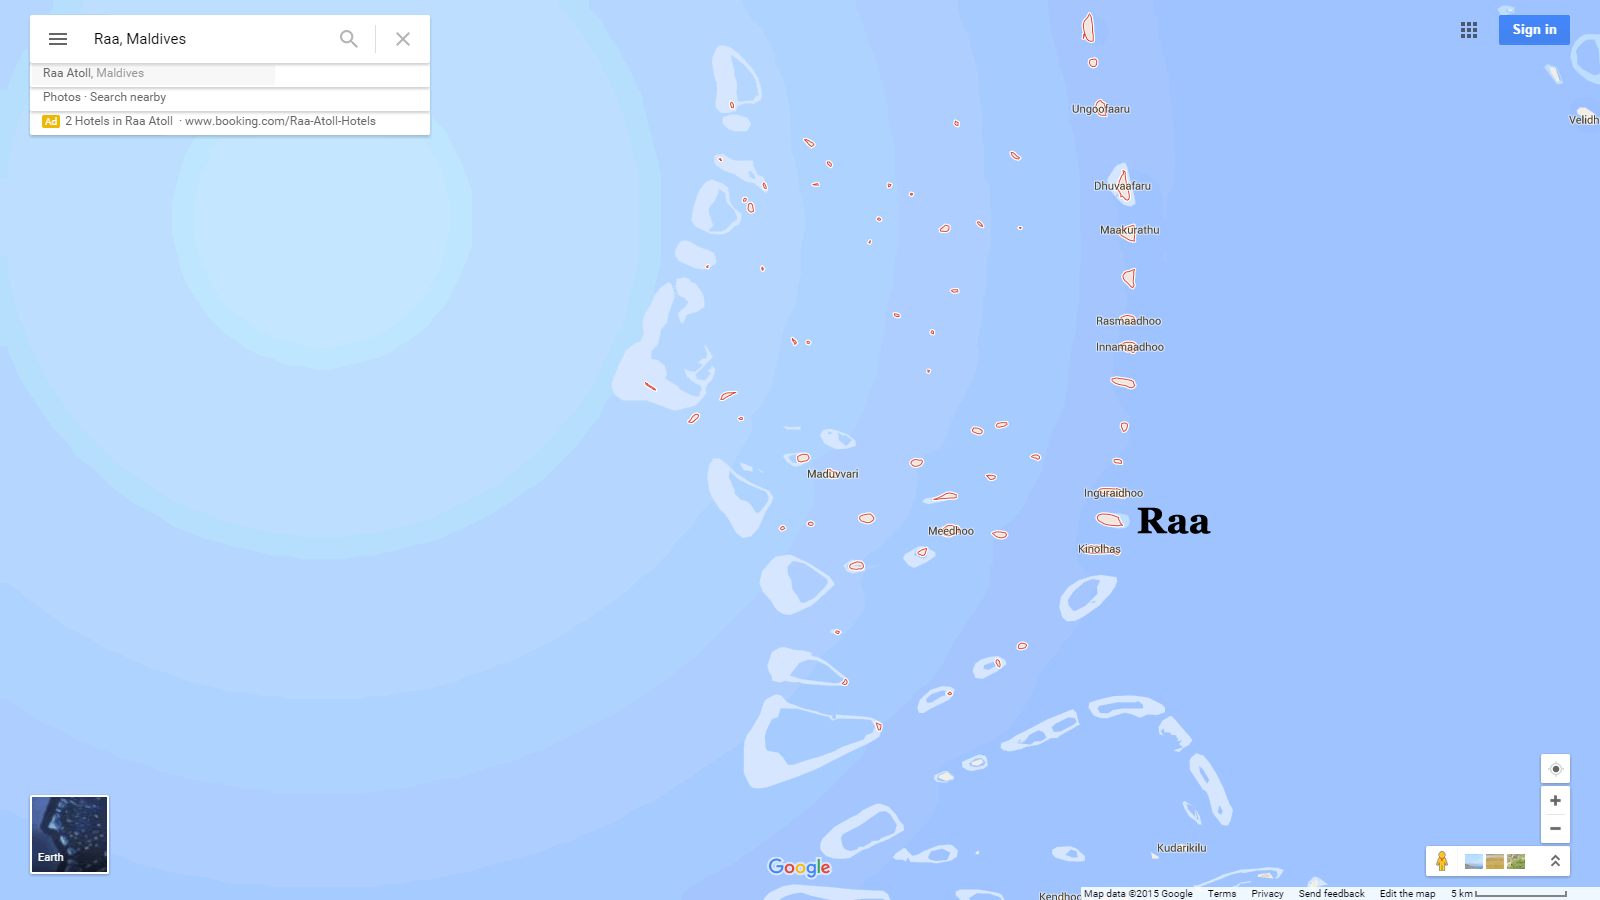1600x900 pixels.
Task: Click the Maakurathu island label
Action: coord(1130,230)
